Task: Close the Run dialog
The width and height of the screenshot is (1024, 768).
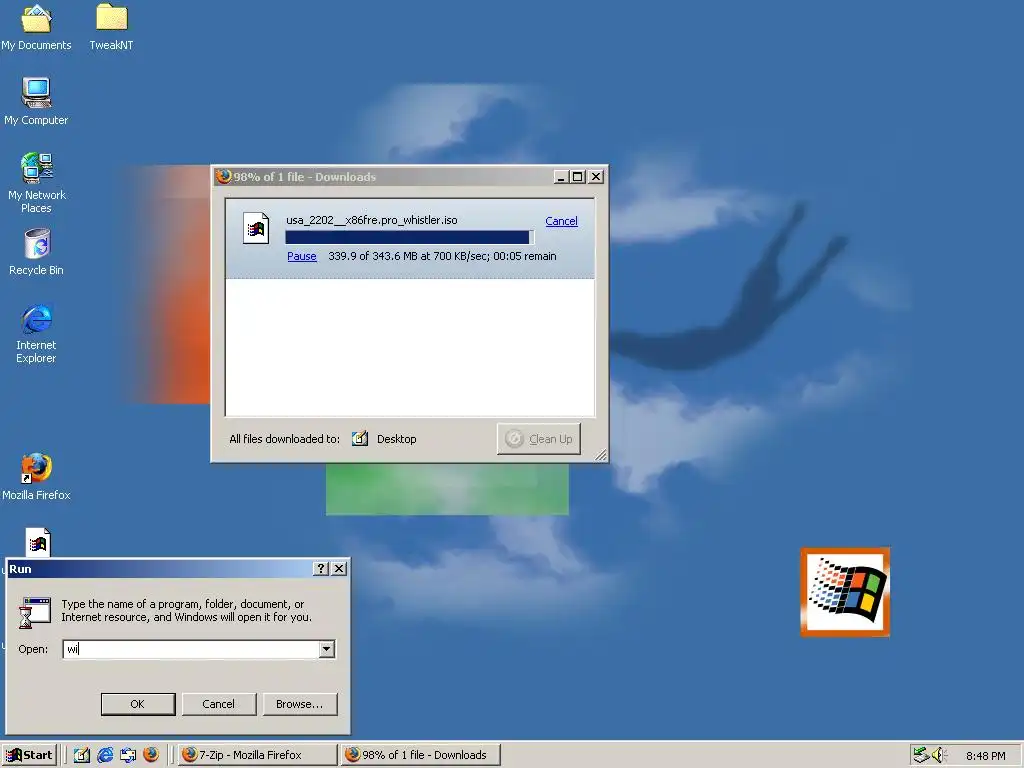Action: (x=339, y=569)
